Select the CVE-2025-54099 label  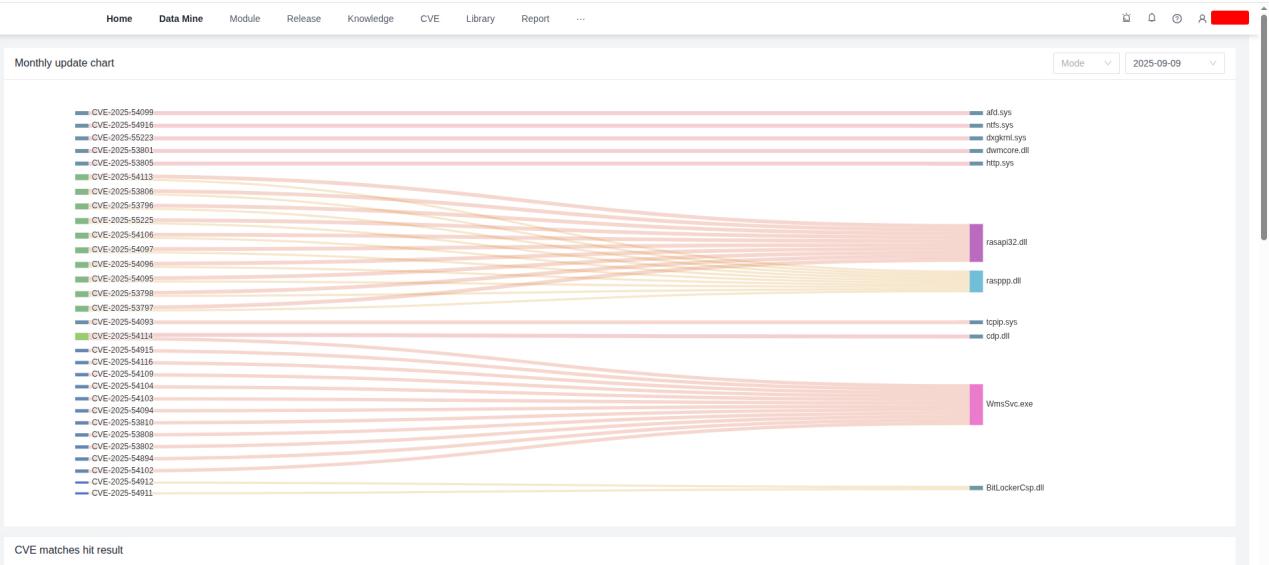(122, 113)
